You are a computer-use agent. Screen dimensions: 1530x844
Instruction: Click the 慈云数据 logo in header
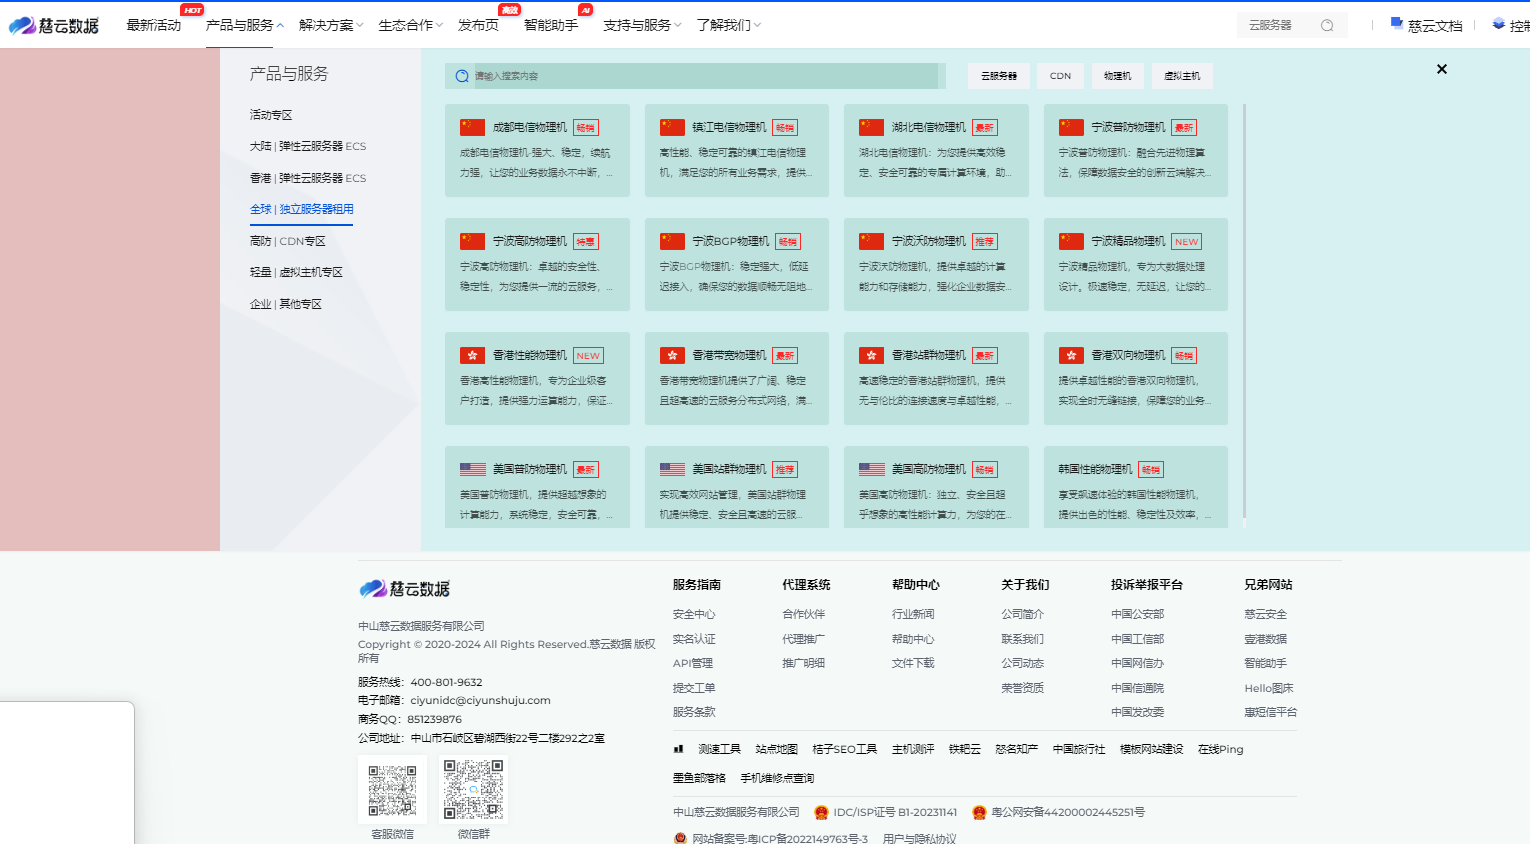[x=54, y=25]
